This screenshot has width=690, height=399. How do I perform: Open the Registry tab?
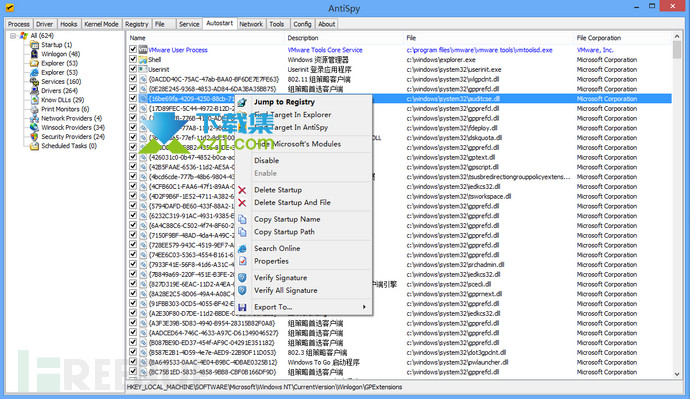pyautogui.click(x=137, y=24)
